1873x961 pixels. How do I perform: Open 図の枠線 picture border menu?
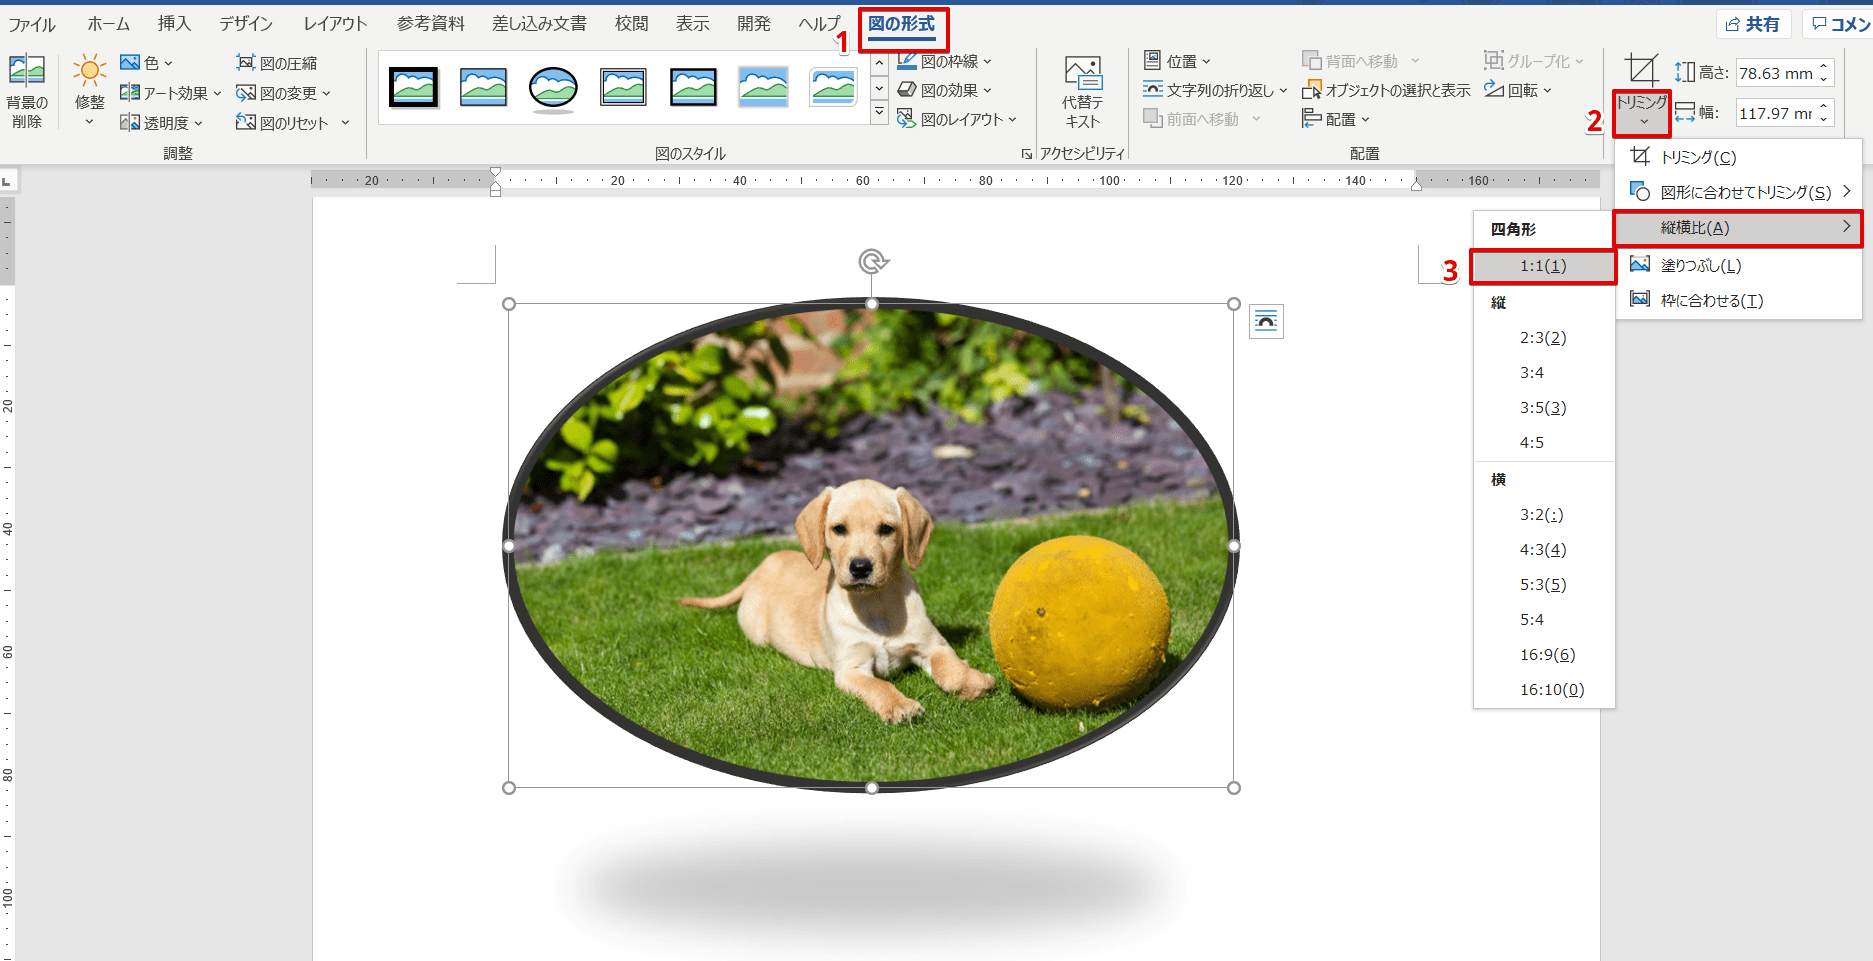click(944, 61)
